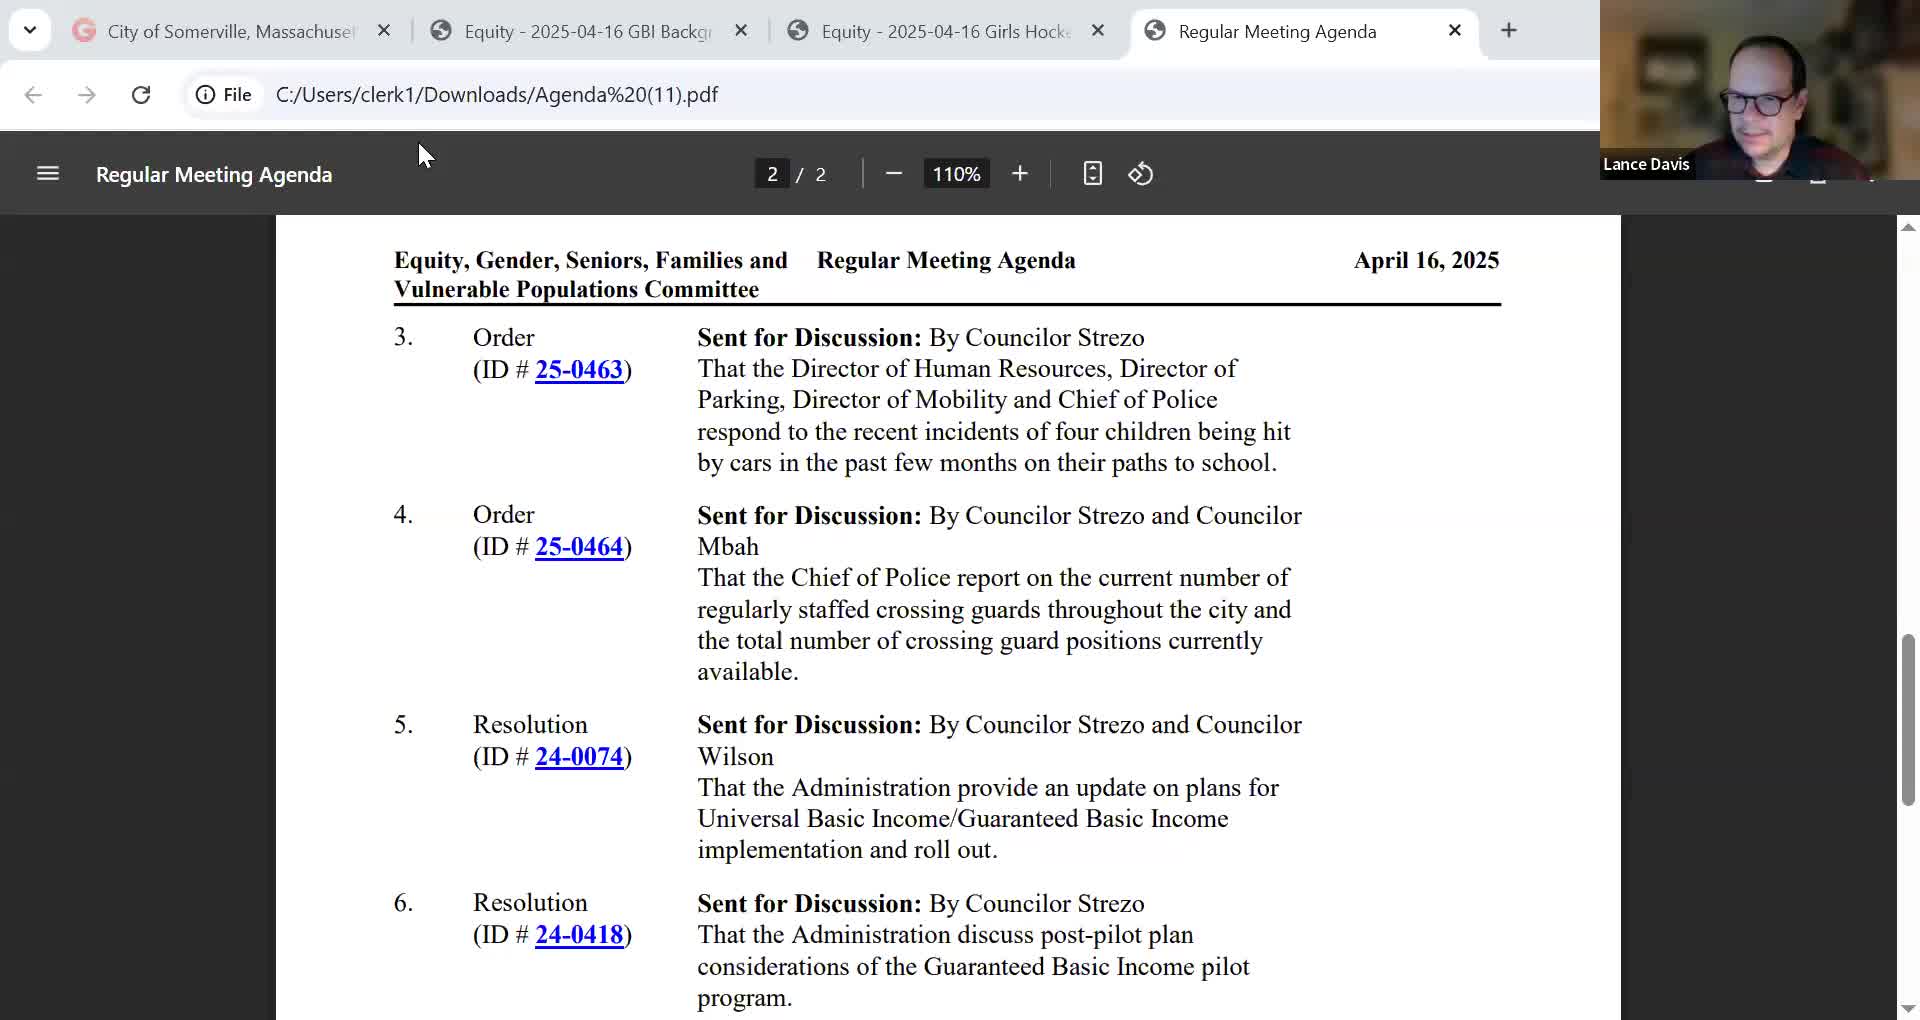The height and width of the screenshot is (1020, 1920).
Task: Rotate the PDF counterclockwise
Action: (x=1141, y=174)
